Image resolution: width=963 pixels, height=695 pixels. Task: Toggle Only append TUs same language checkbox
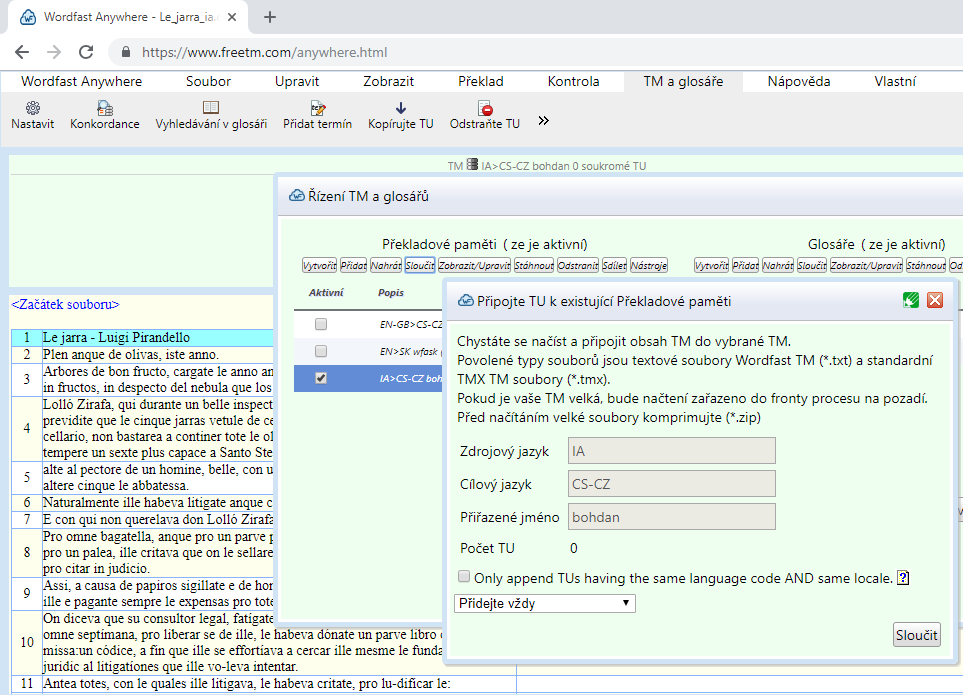464,577
